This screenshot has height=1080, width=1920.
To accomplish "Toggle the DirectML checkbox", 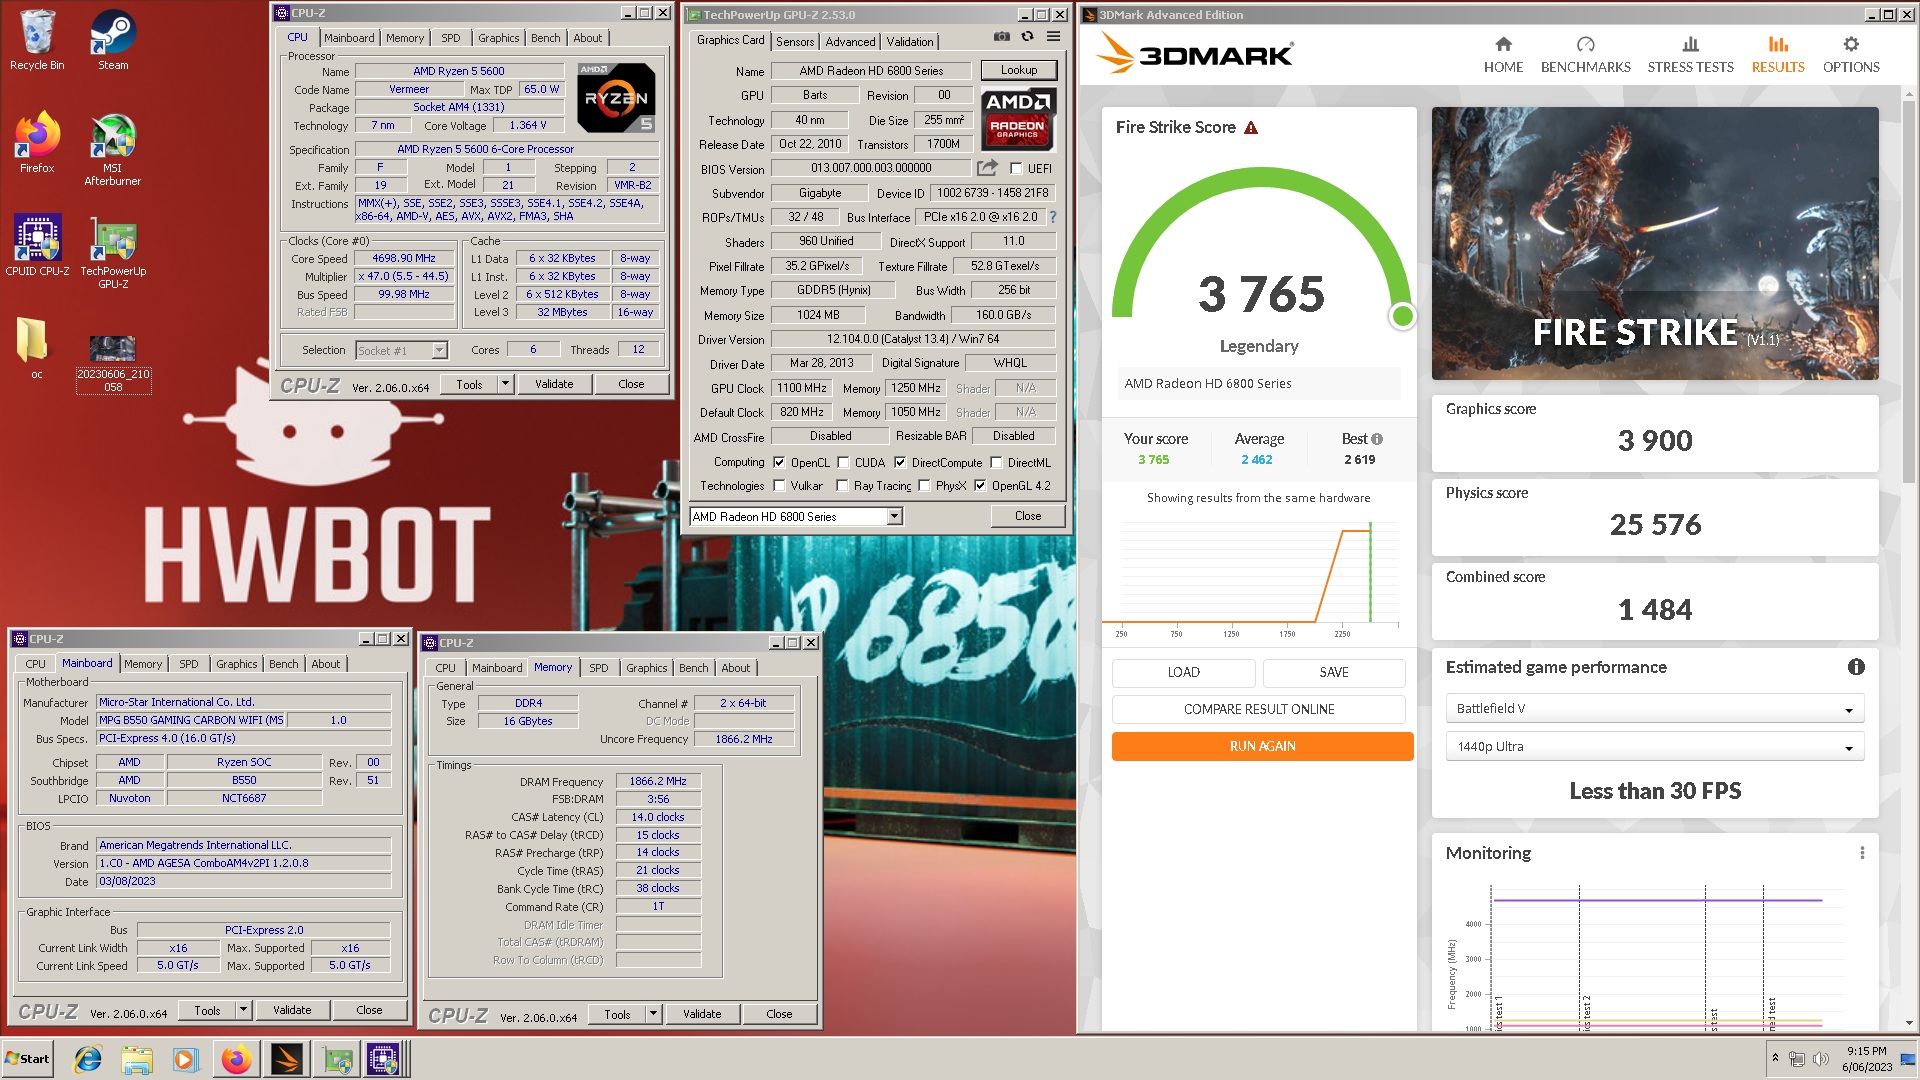I will point(996,463).
